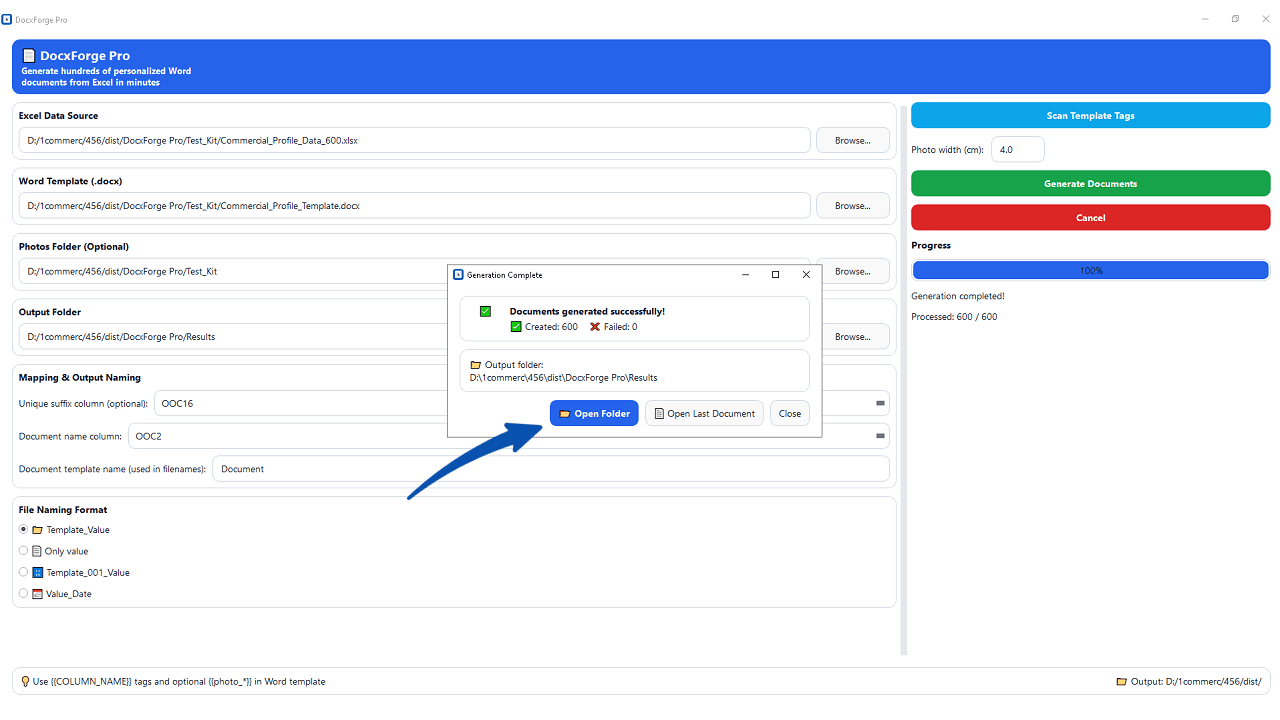Click Open Last Document in the dialog
1280x720 pixels.
[704, 413]
